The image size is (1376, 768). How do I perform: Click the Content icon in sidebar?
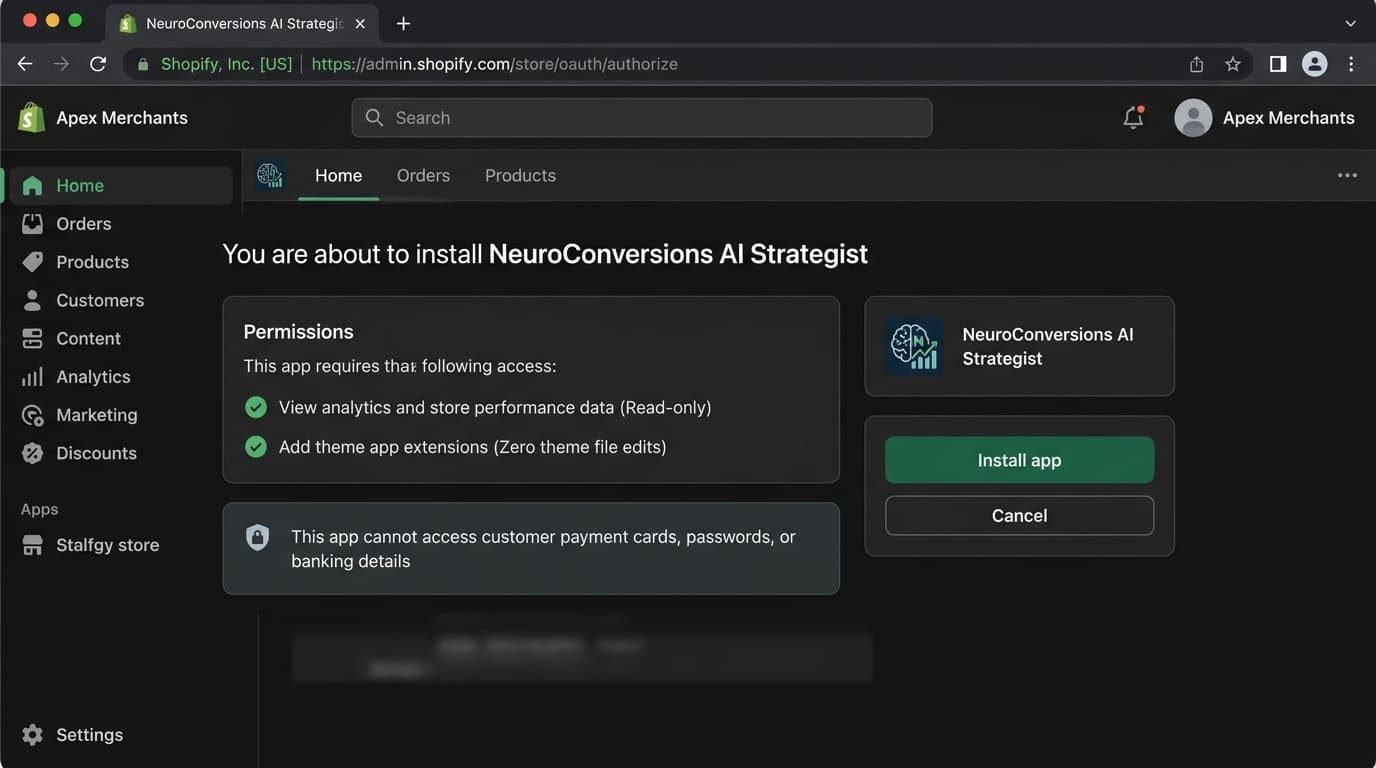32,338
